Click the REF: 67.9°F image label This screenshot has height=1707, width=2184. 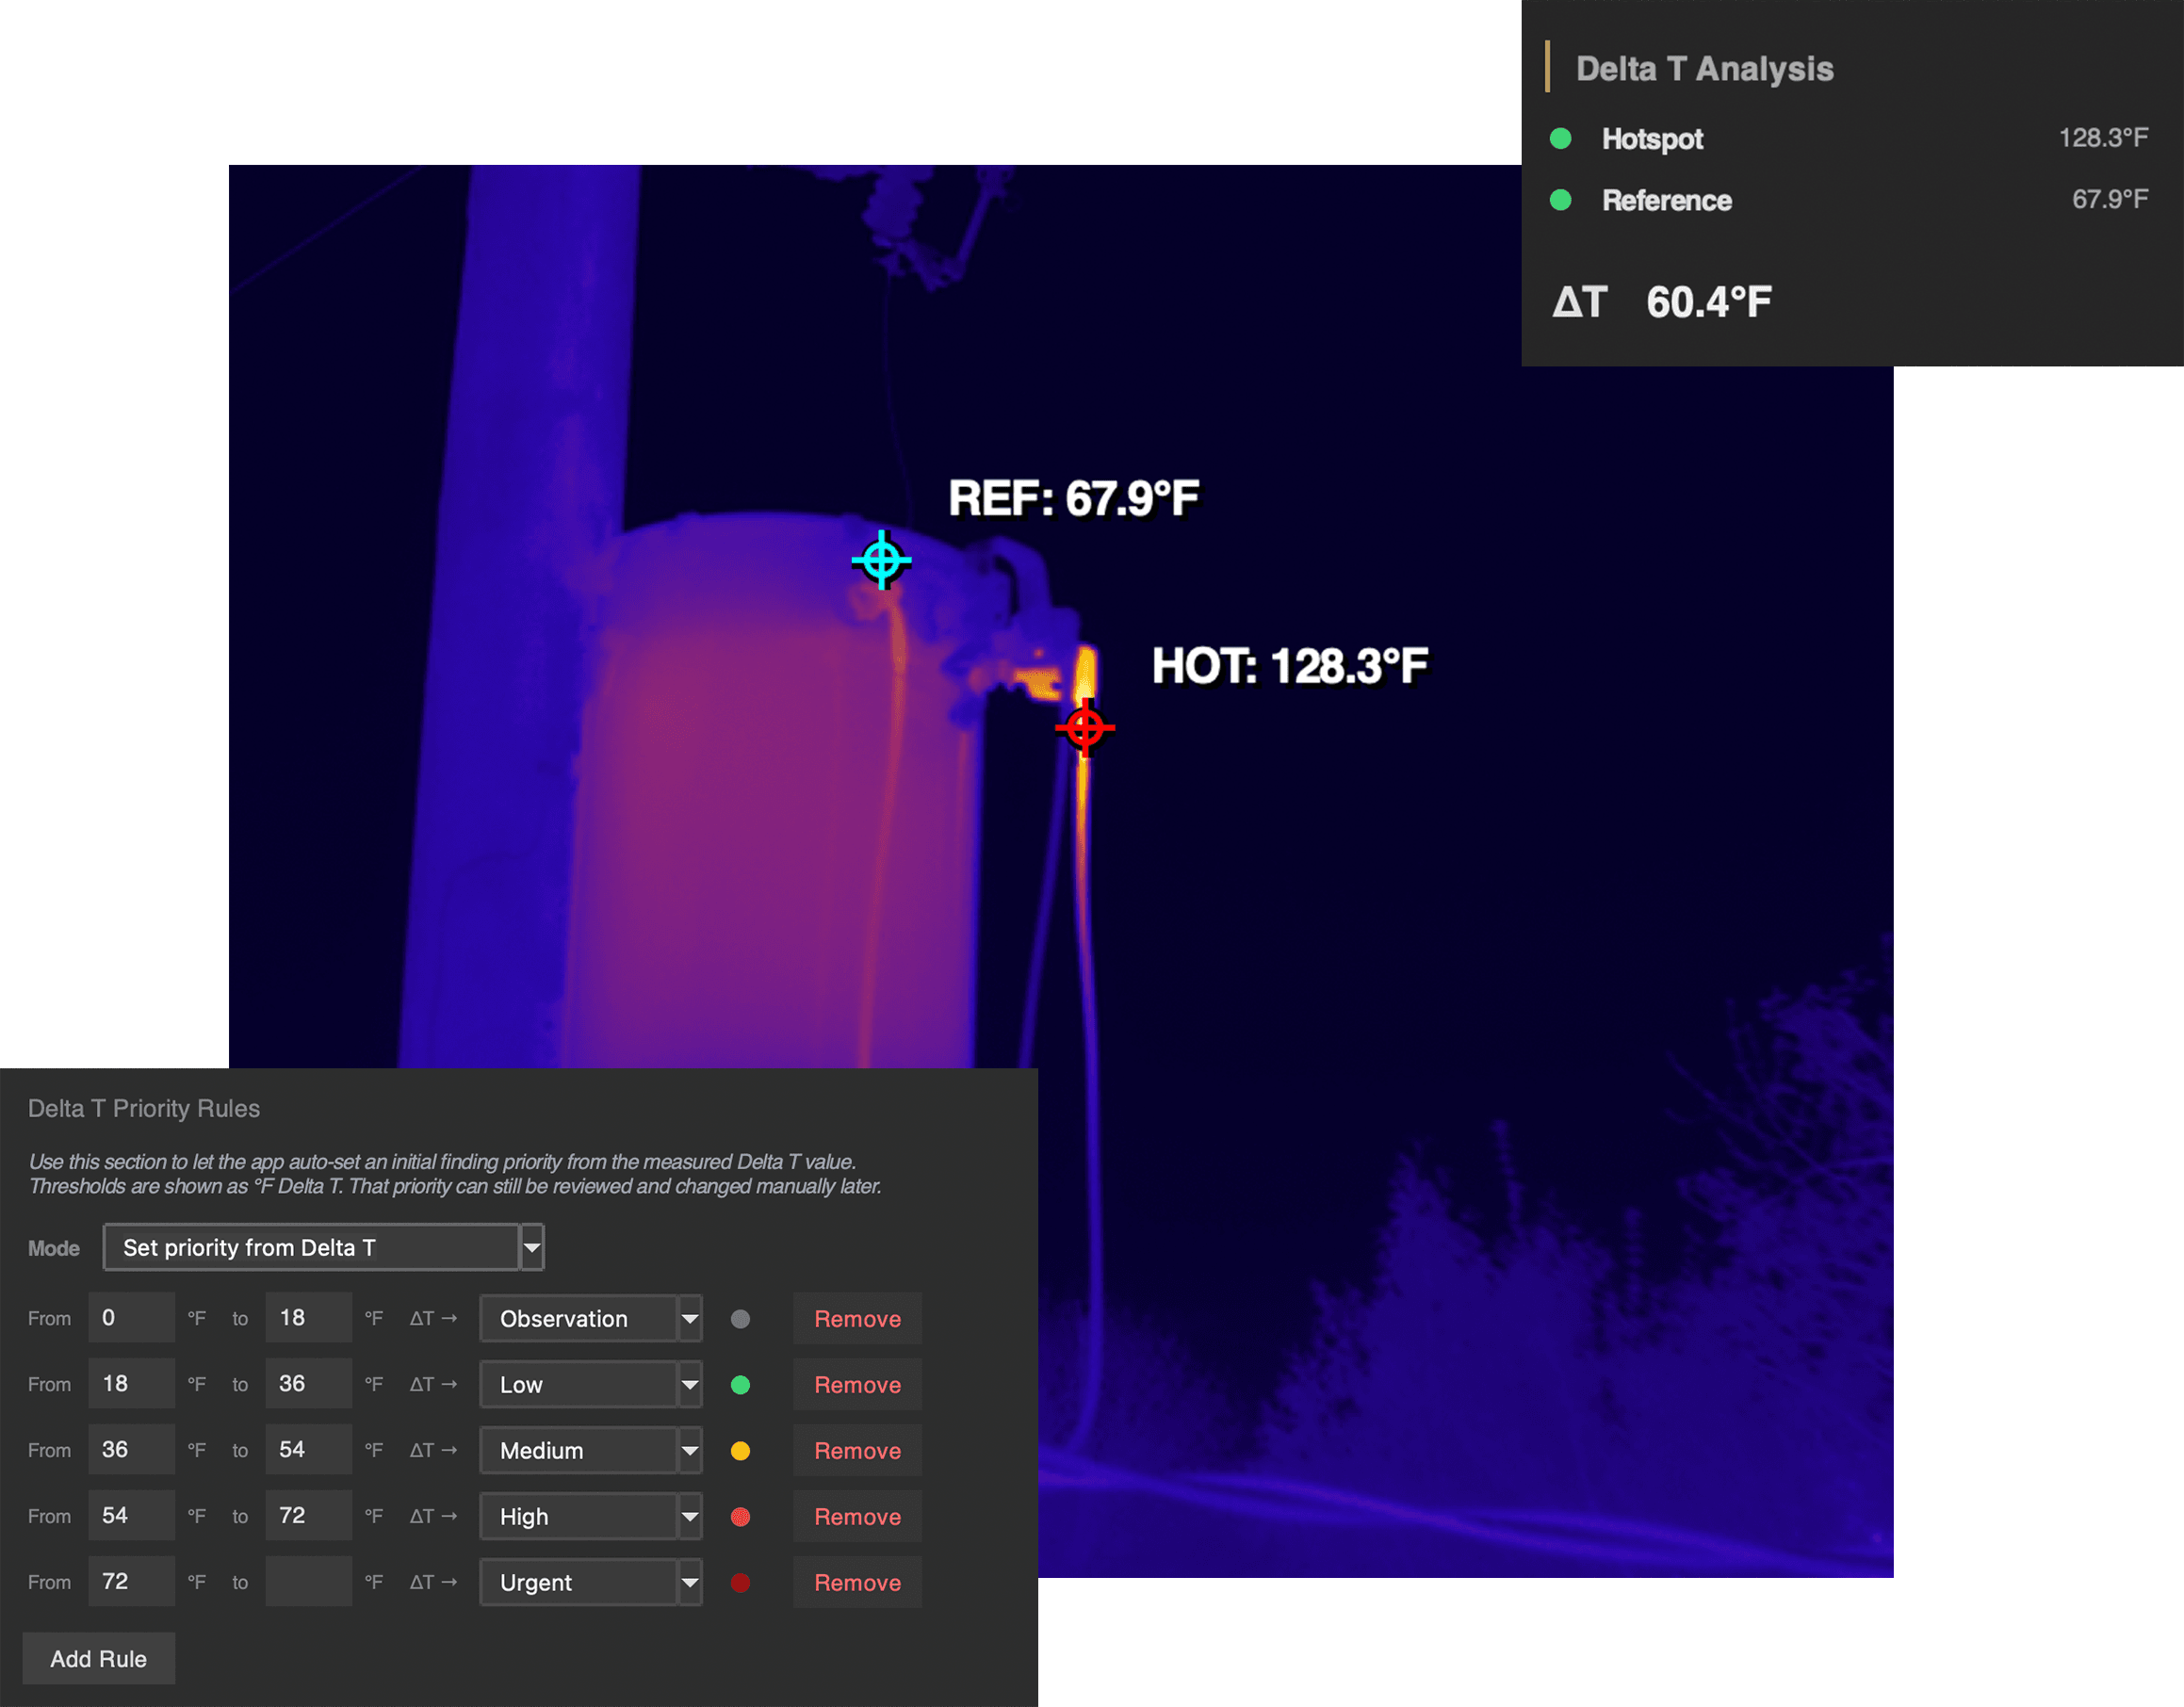tap(1073, 498)
